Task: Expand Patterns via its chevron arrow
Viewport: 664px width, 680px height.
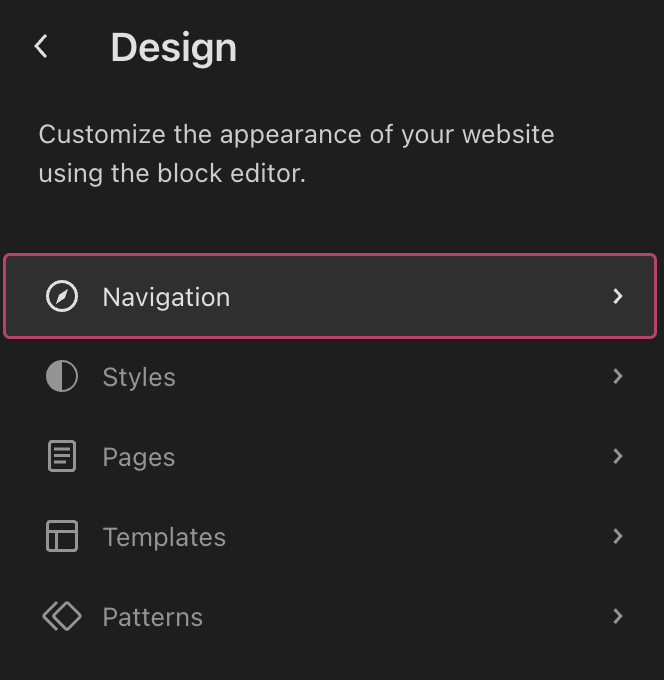Action: click(618, 616)
